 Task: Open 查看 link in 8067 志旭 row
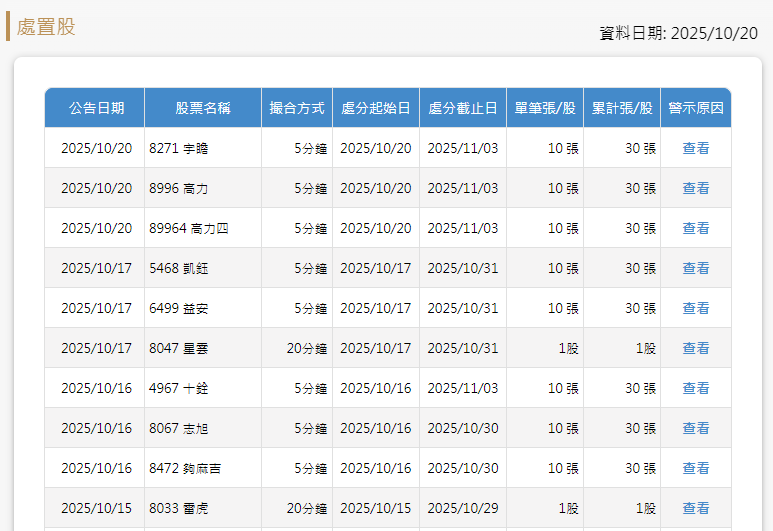(695, 428)
